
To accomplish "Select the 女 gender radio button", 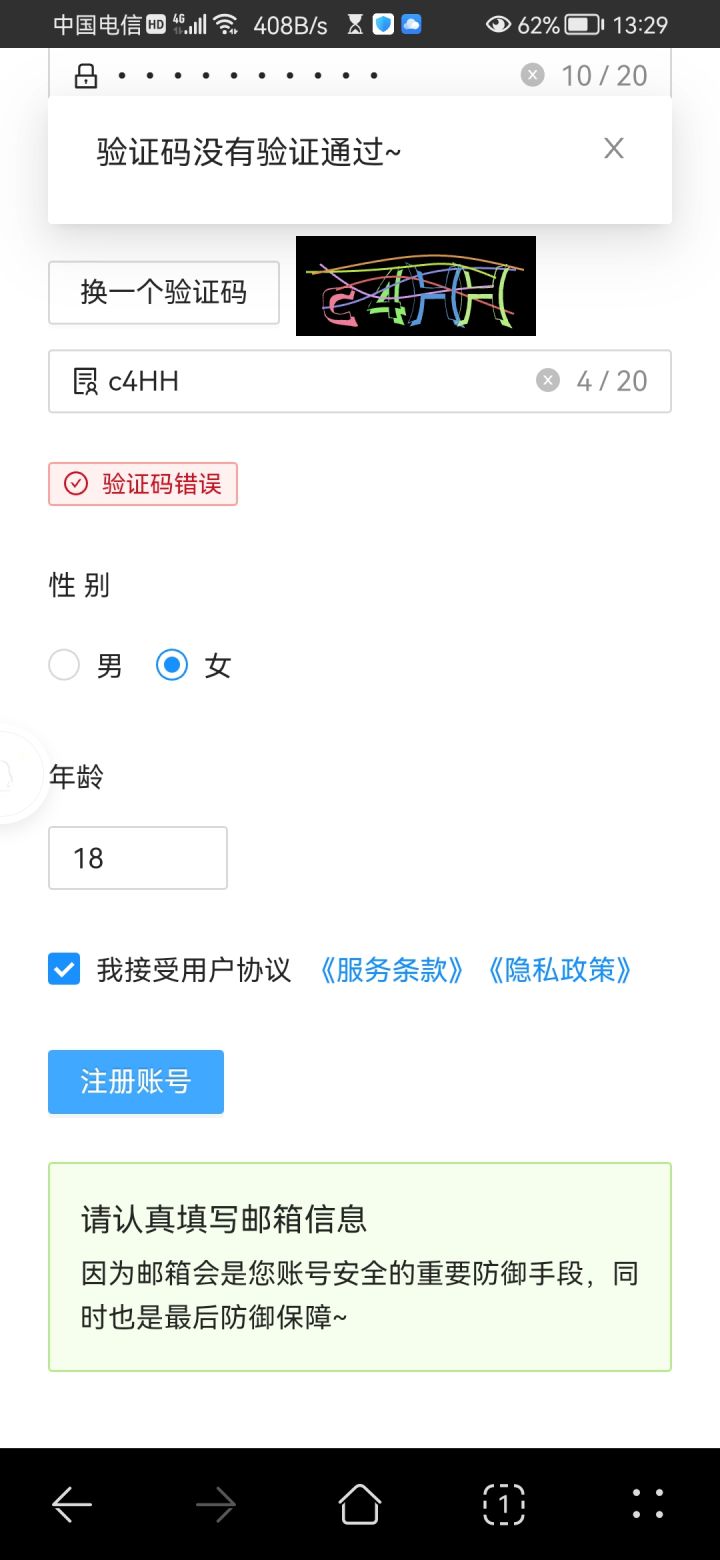I will pyautogui.click(x=172, y=665).
